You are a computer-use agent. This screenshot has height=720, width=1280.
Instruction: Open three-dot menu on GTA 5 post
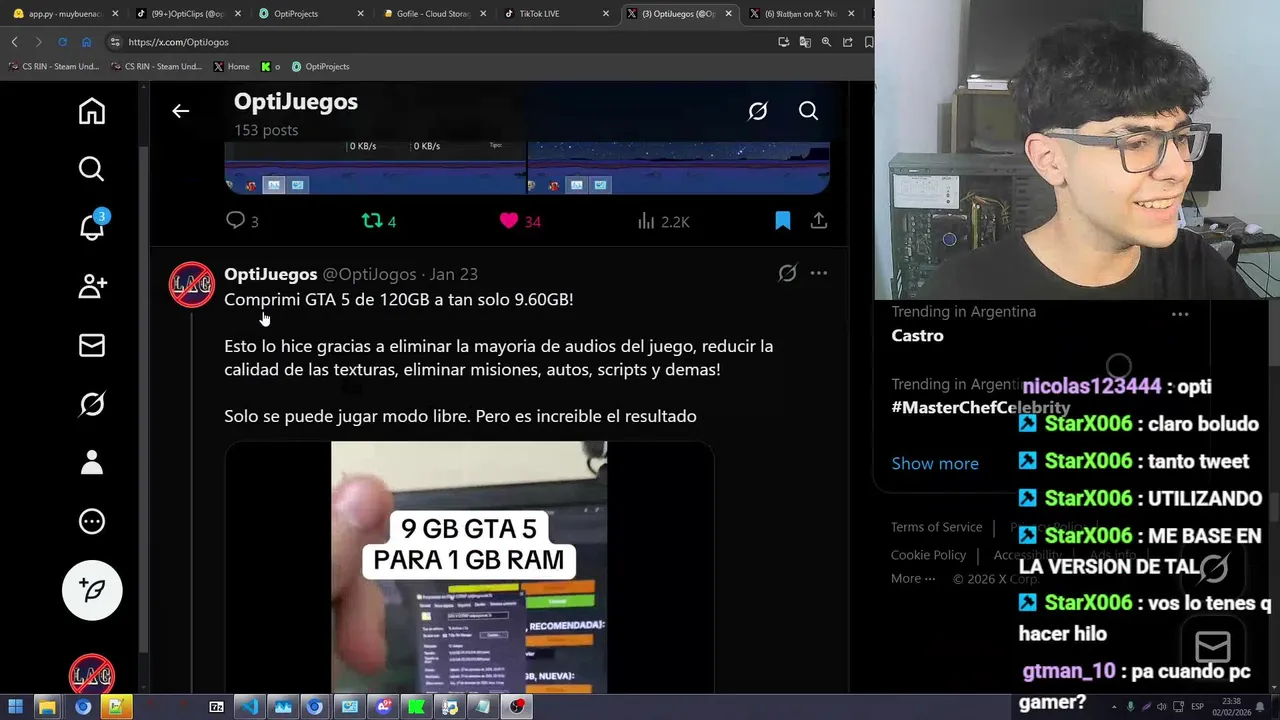(819, 273)
